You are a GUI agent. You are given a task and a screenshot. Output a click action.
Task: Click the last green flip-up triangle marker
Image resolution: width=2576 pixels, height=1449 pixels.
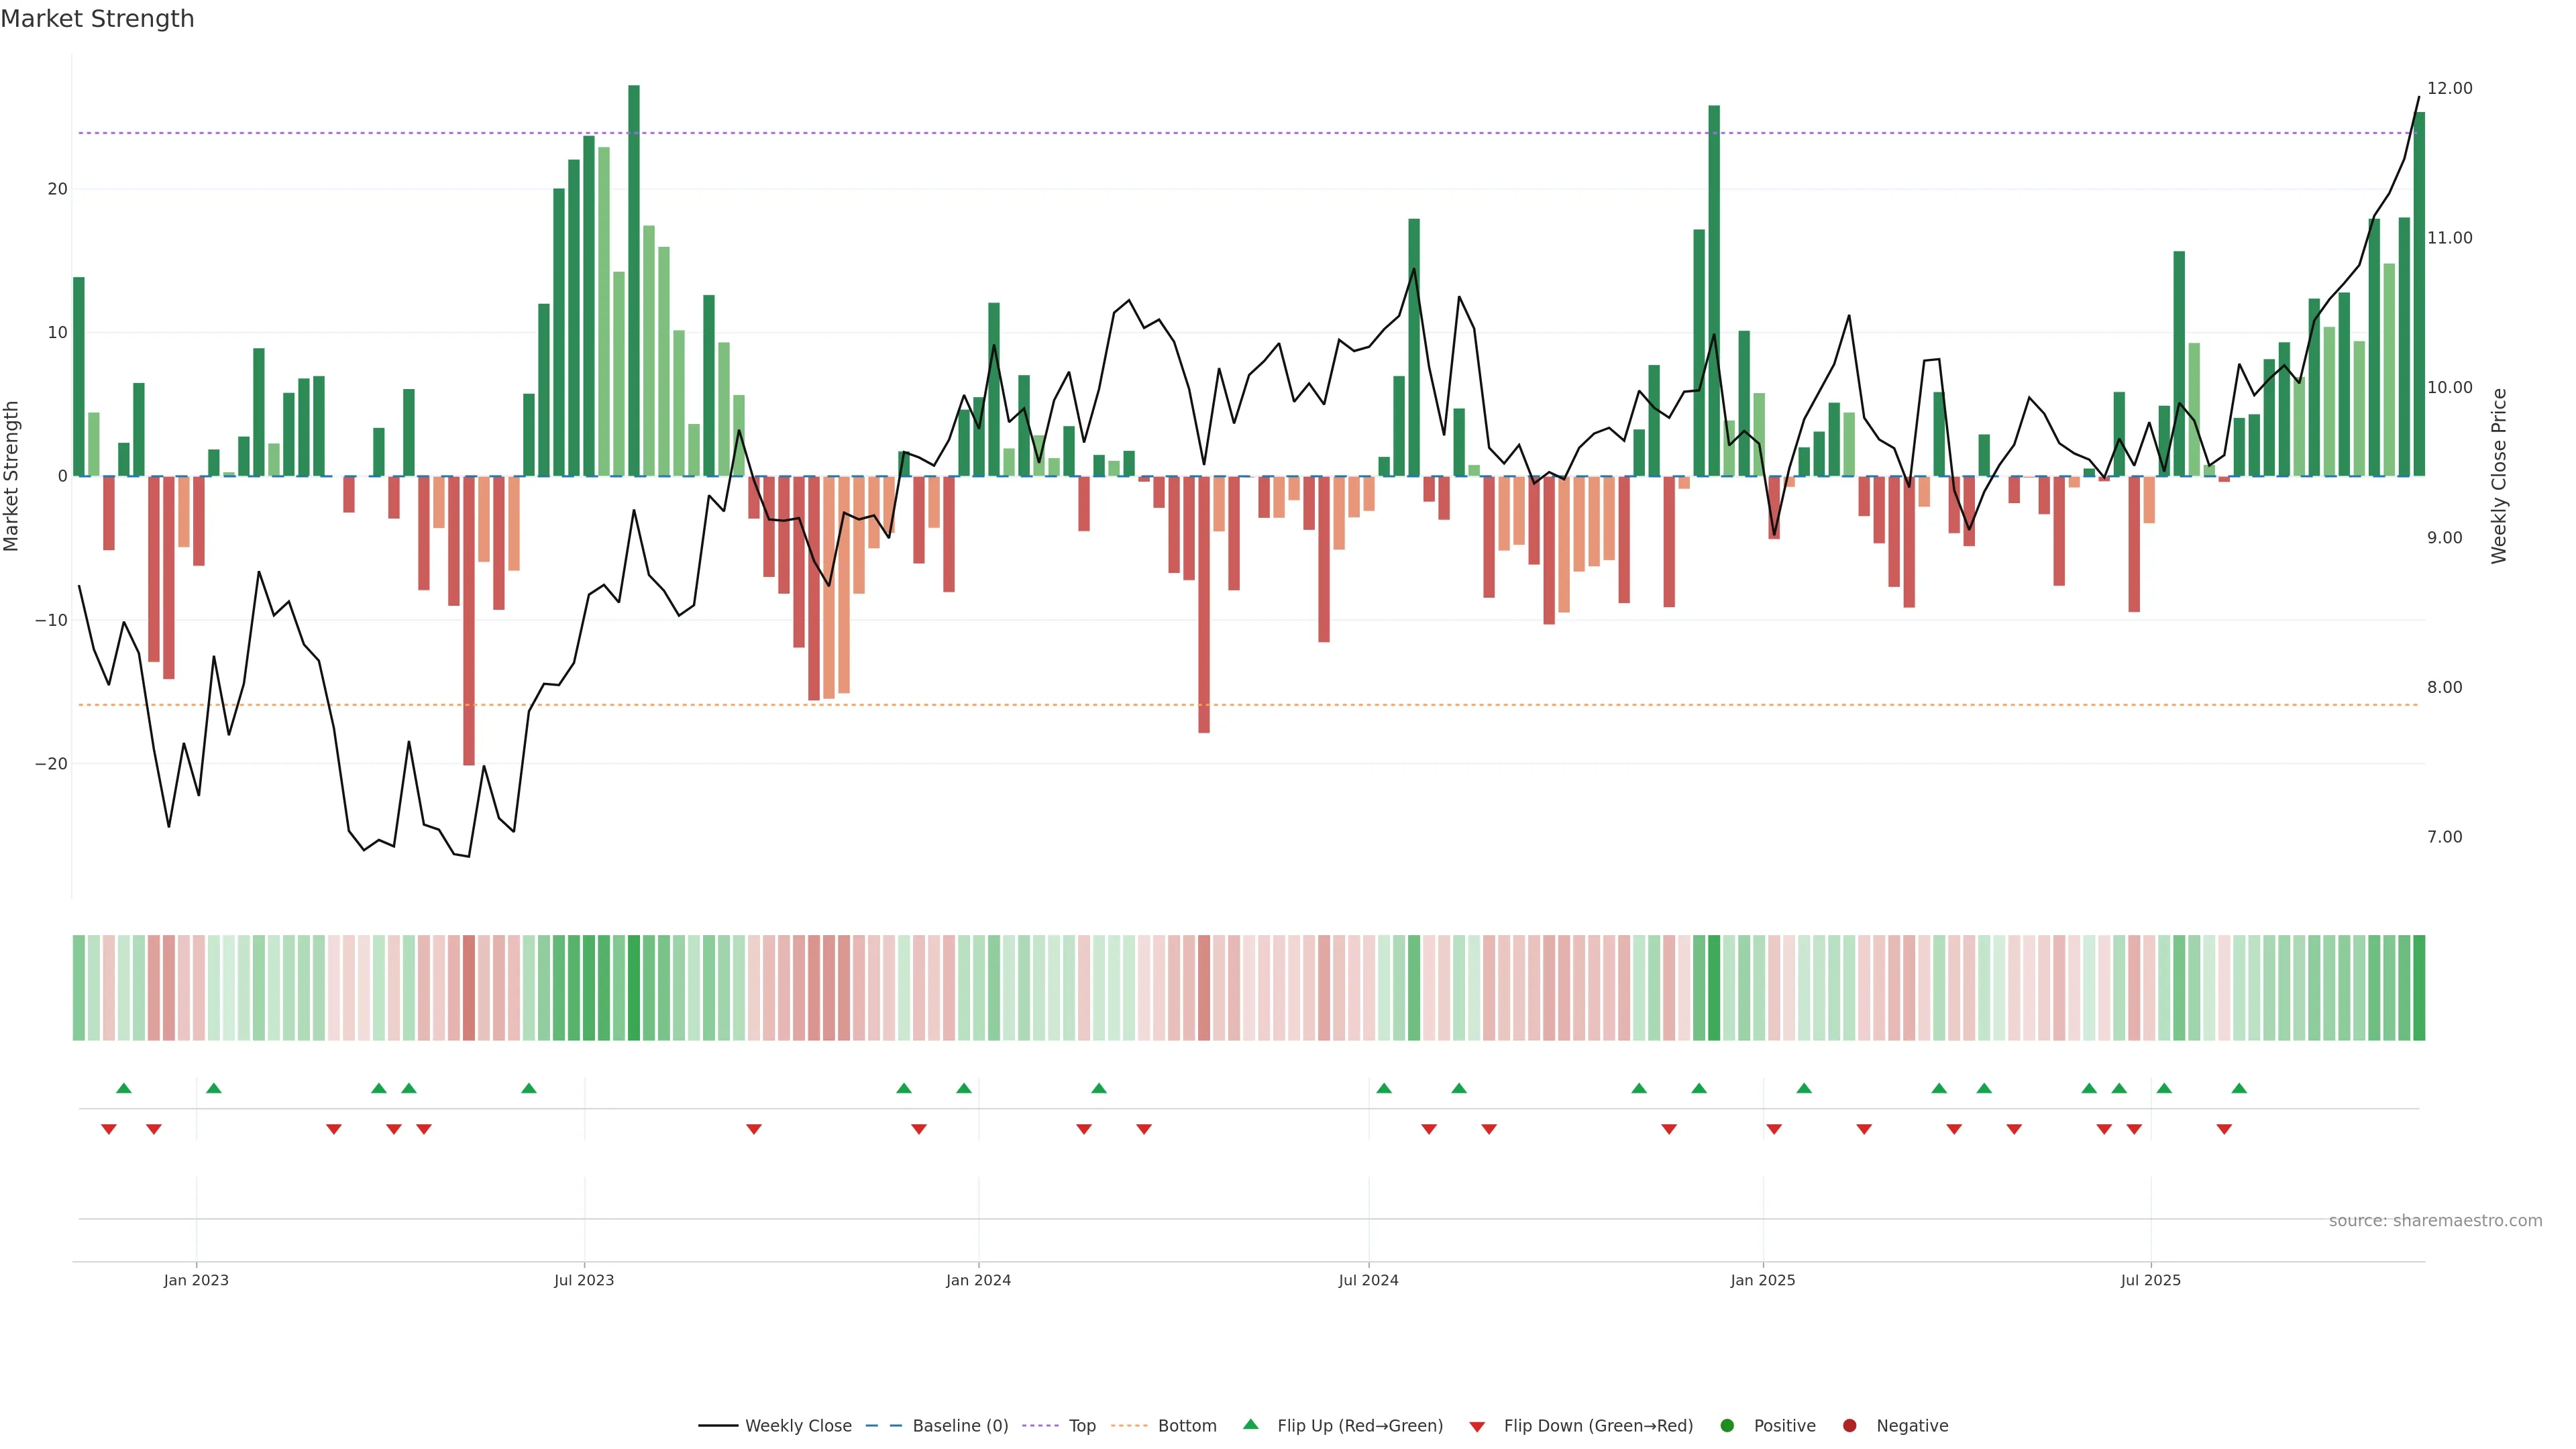tap(2239, 1088)
